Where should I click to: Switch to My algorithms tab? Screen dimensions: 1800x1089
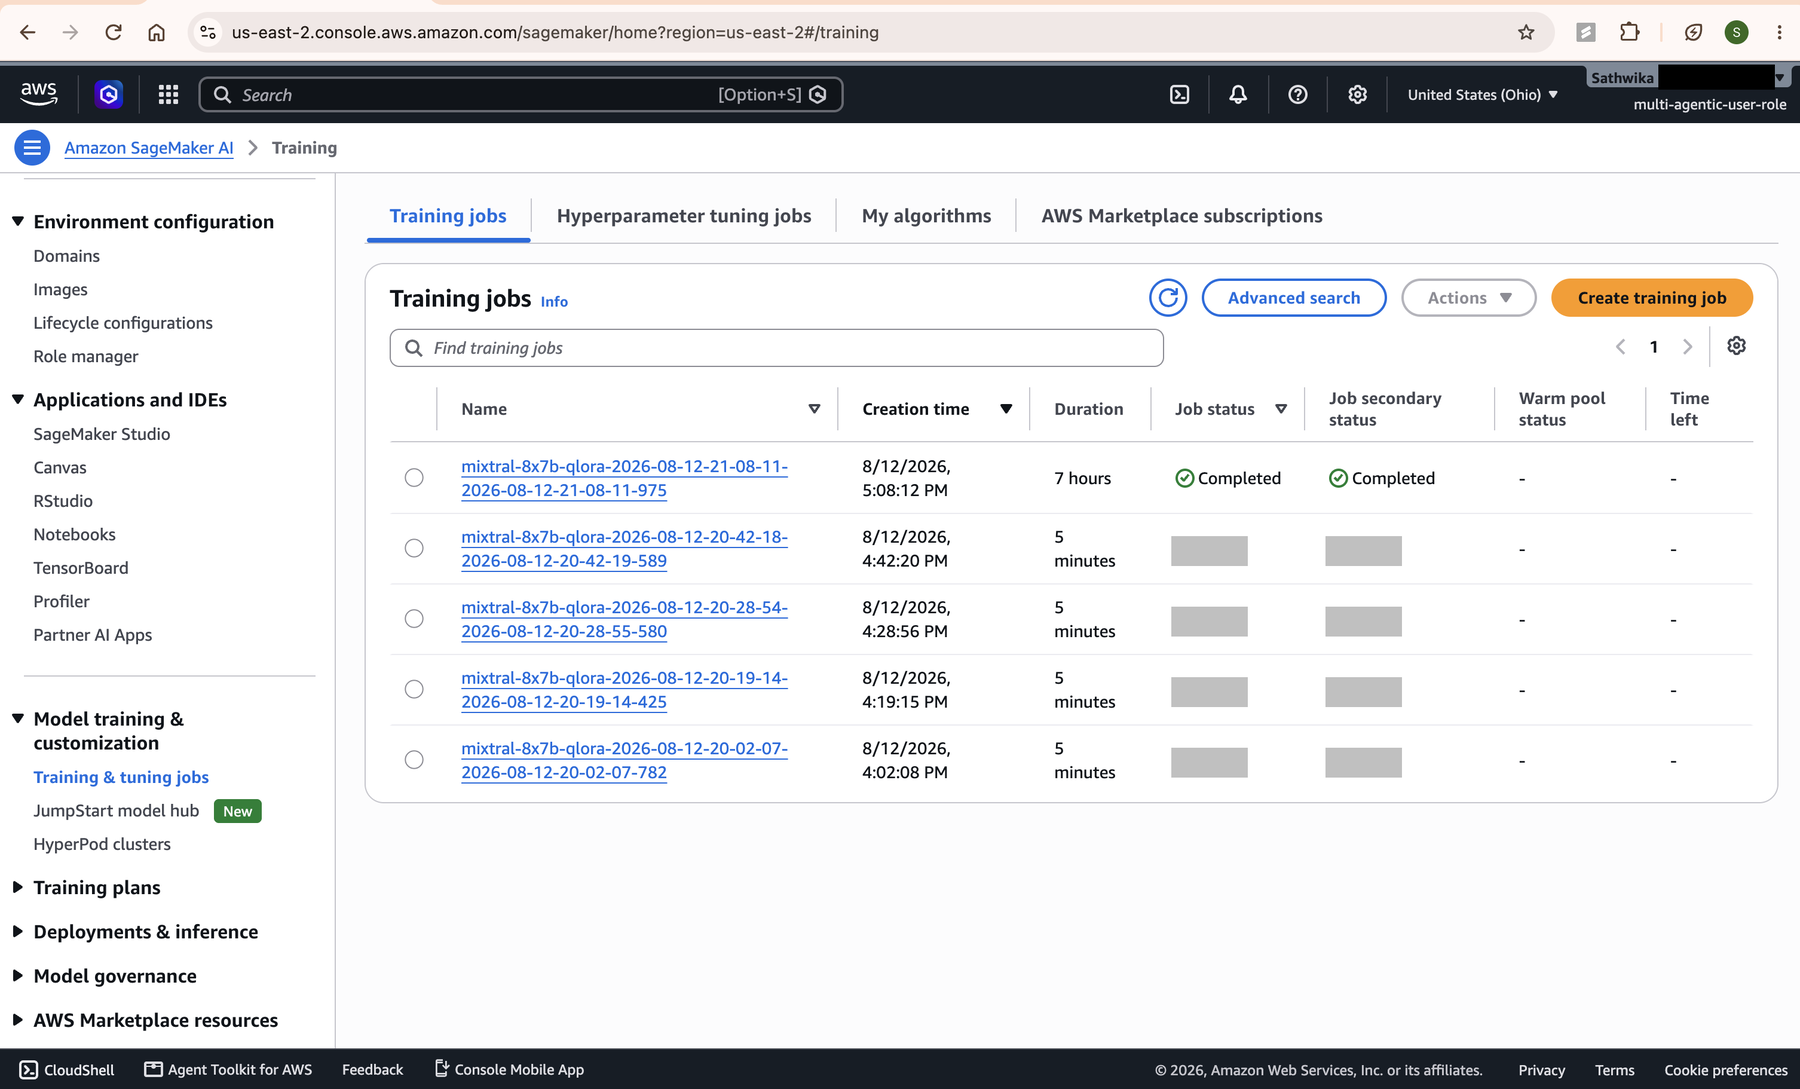[x=927, y=216]
